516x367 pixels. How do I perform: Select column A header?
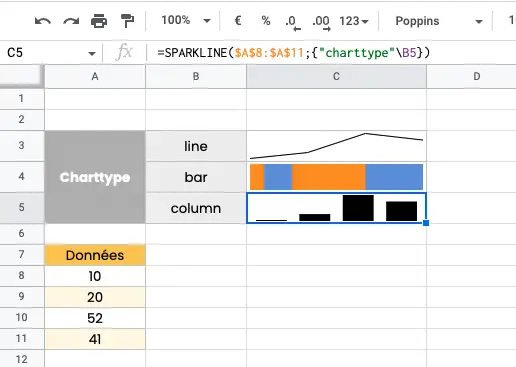(x=95, y=77)
